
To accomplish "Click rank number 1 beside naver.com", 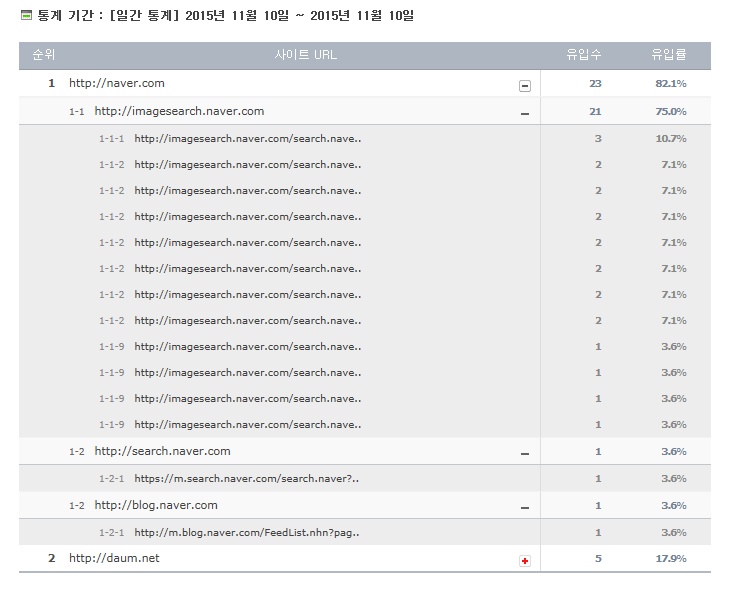I will pyautogui.click(x=52, y=83).
